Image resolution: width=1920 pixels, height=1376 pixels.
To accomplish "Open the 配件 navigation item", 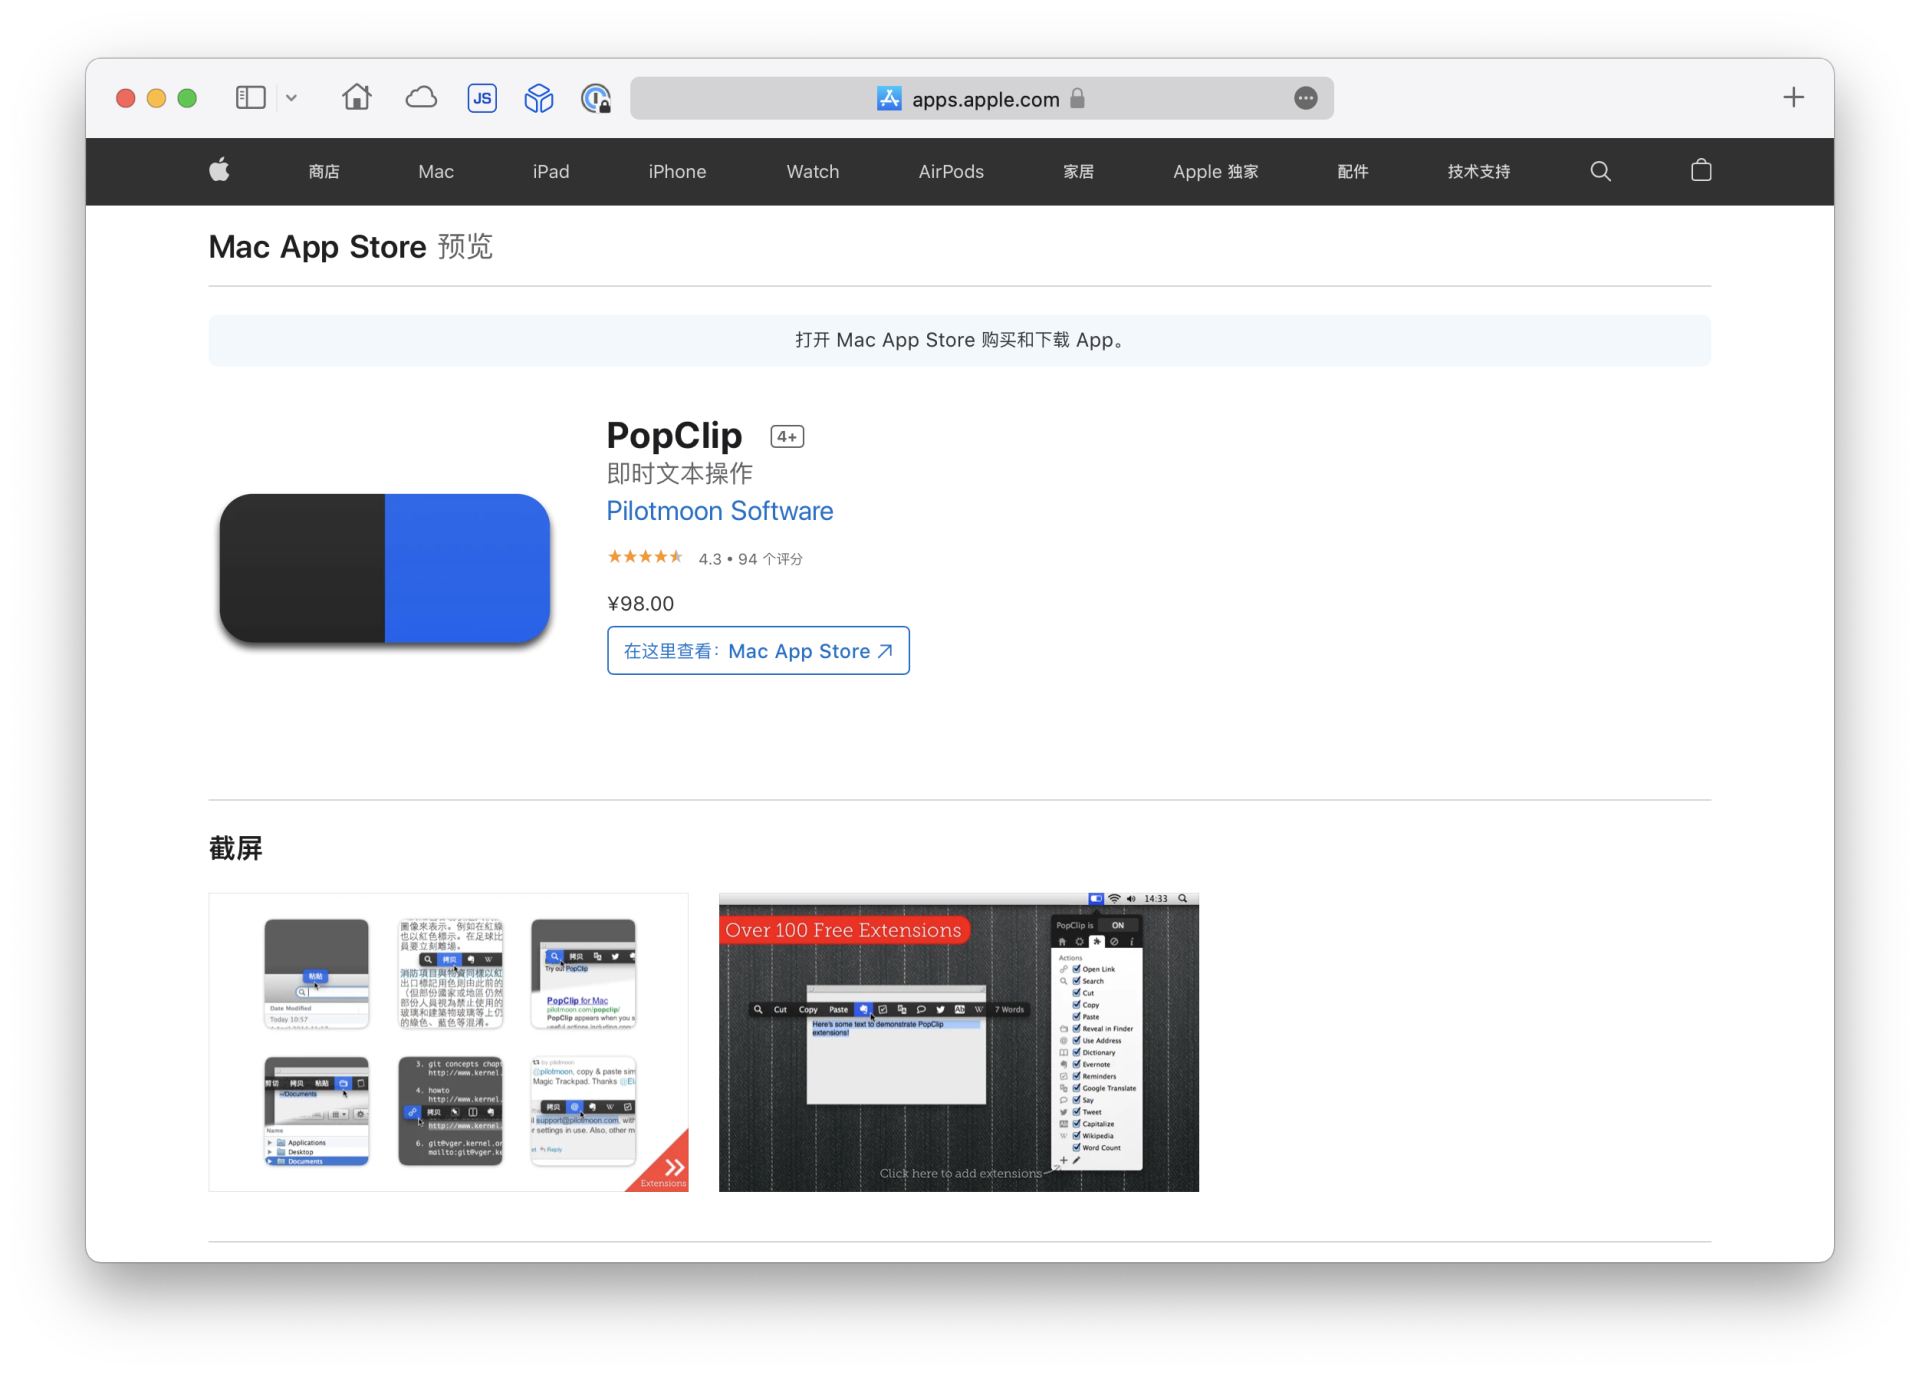I will (1353, 171).
